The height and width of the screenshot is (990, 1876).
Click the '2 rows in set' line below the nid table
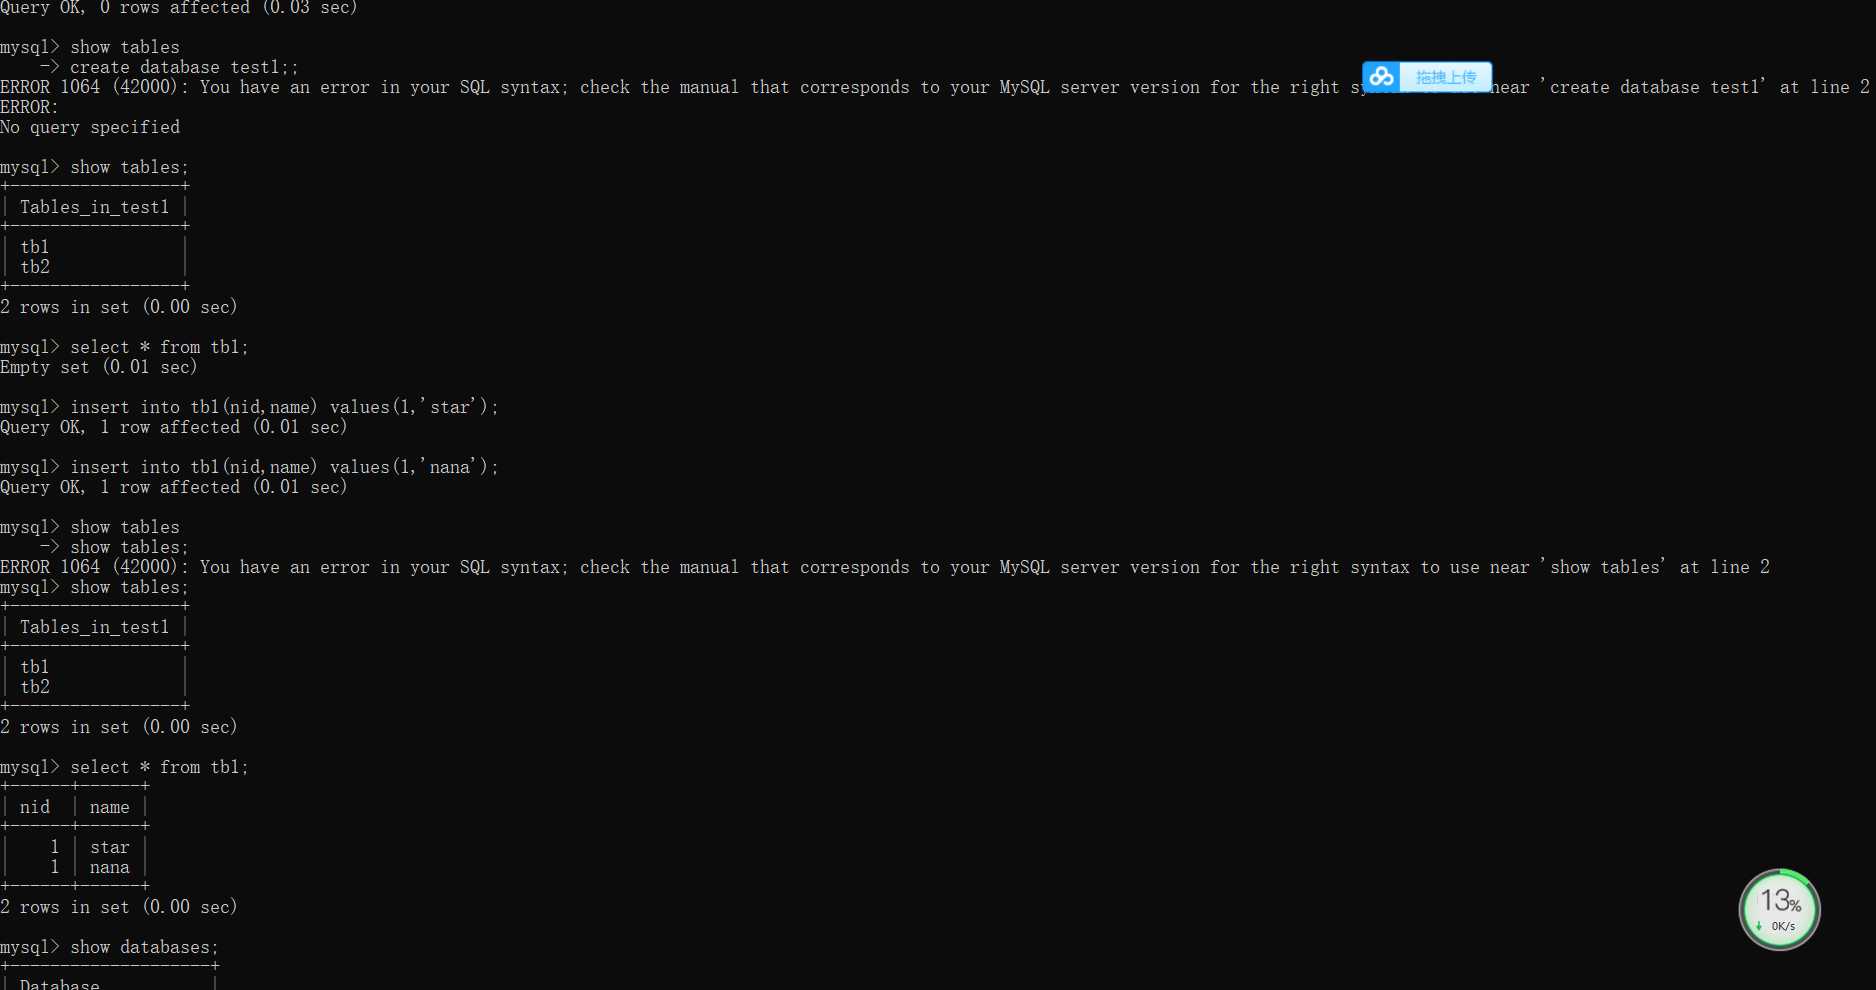(119, 907)
